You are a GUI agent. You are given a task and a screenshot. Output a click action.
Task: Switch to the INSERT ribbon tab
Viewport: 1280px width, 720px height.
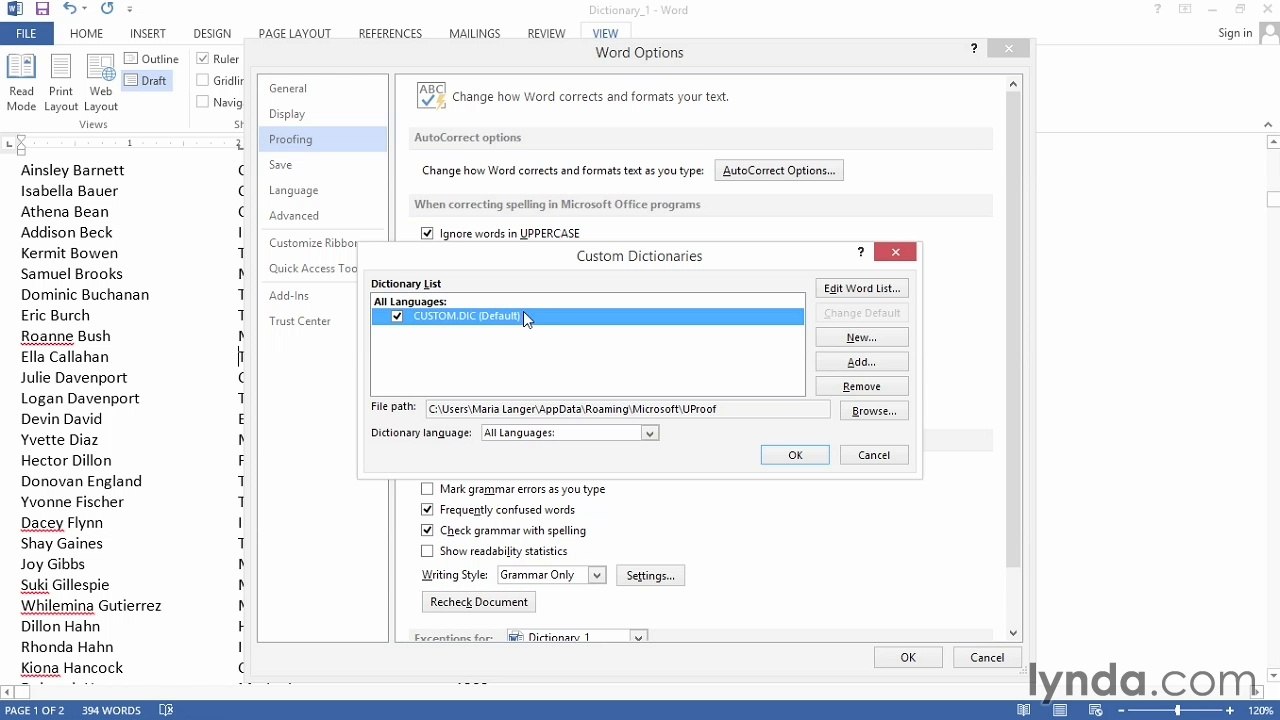(x=148, y=34)
